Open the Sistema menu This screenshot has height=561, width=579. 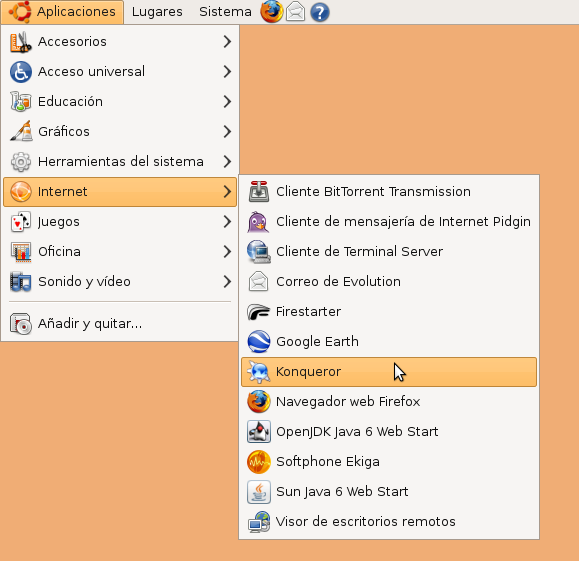(x=225, y=12)
